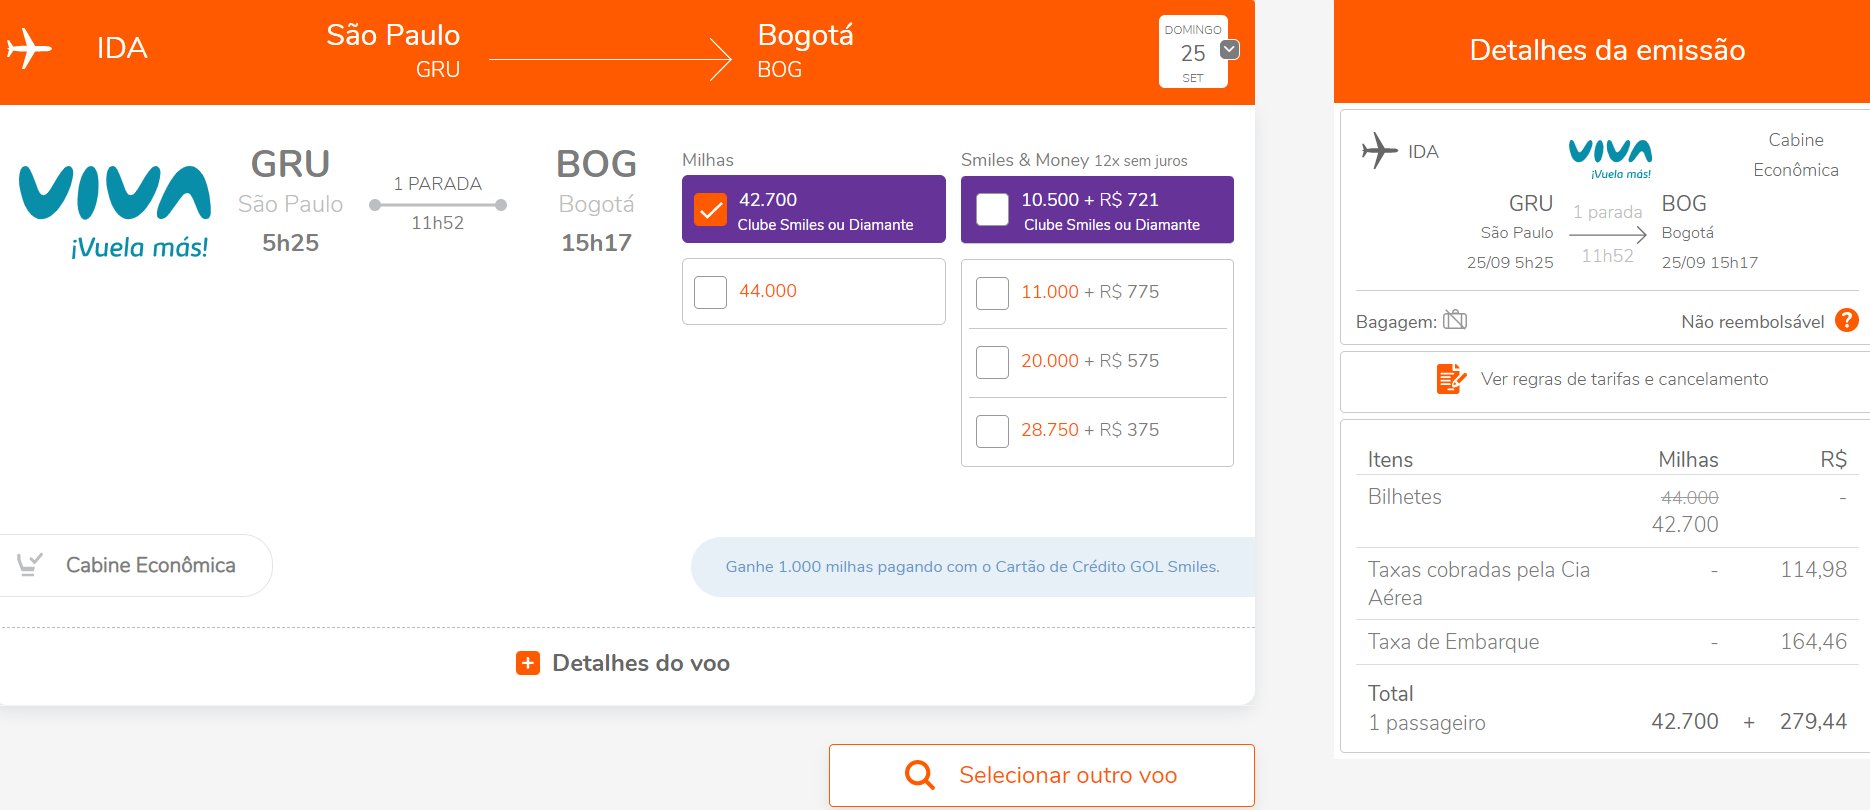Click the orange question mark help icon
Screen dimensions: 1870x810
[1847, 320]
